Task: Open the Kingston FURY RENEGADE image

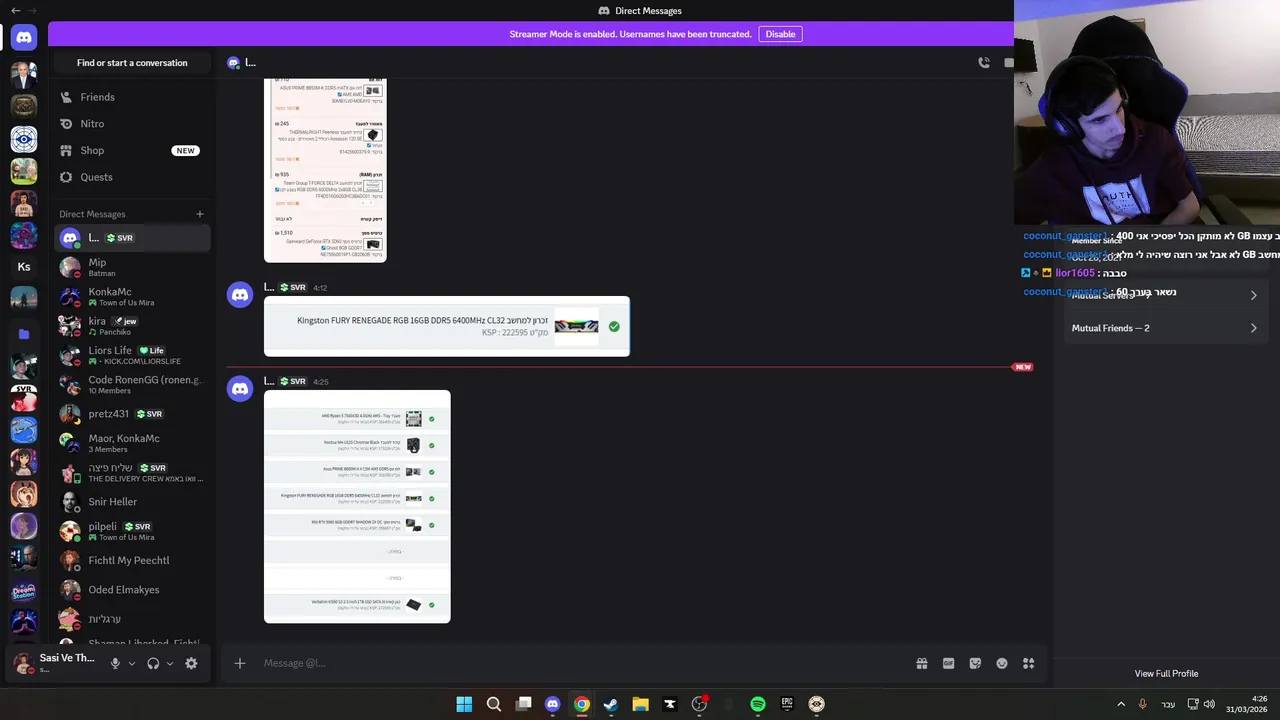Action: (x=447, y=326)
